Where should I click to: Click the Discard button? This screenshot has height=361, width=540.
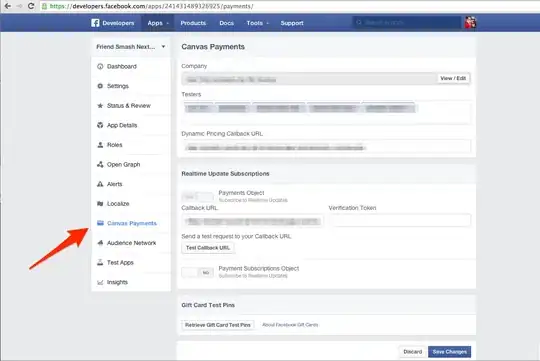[x=412, y=352]
